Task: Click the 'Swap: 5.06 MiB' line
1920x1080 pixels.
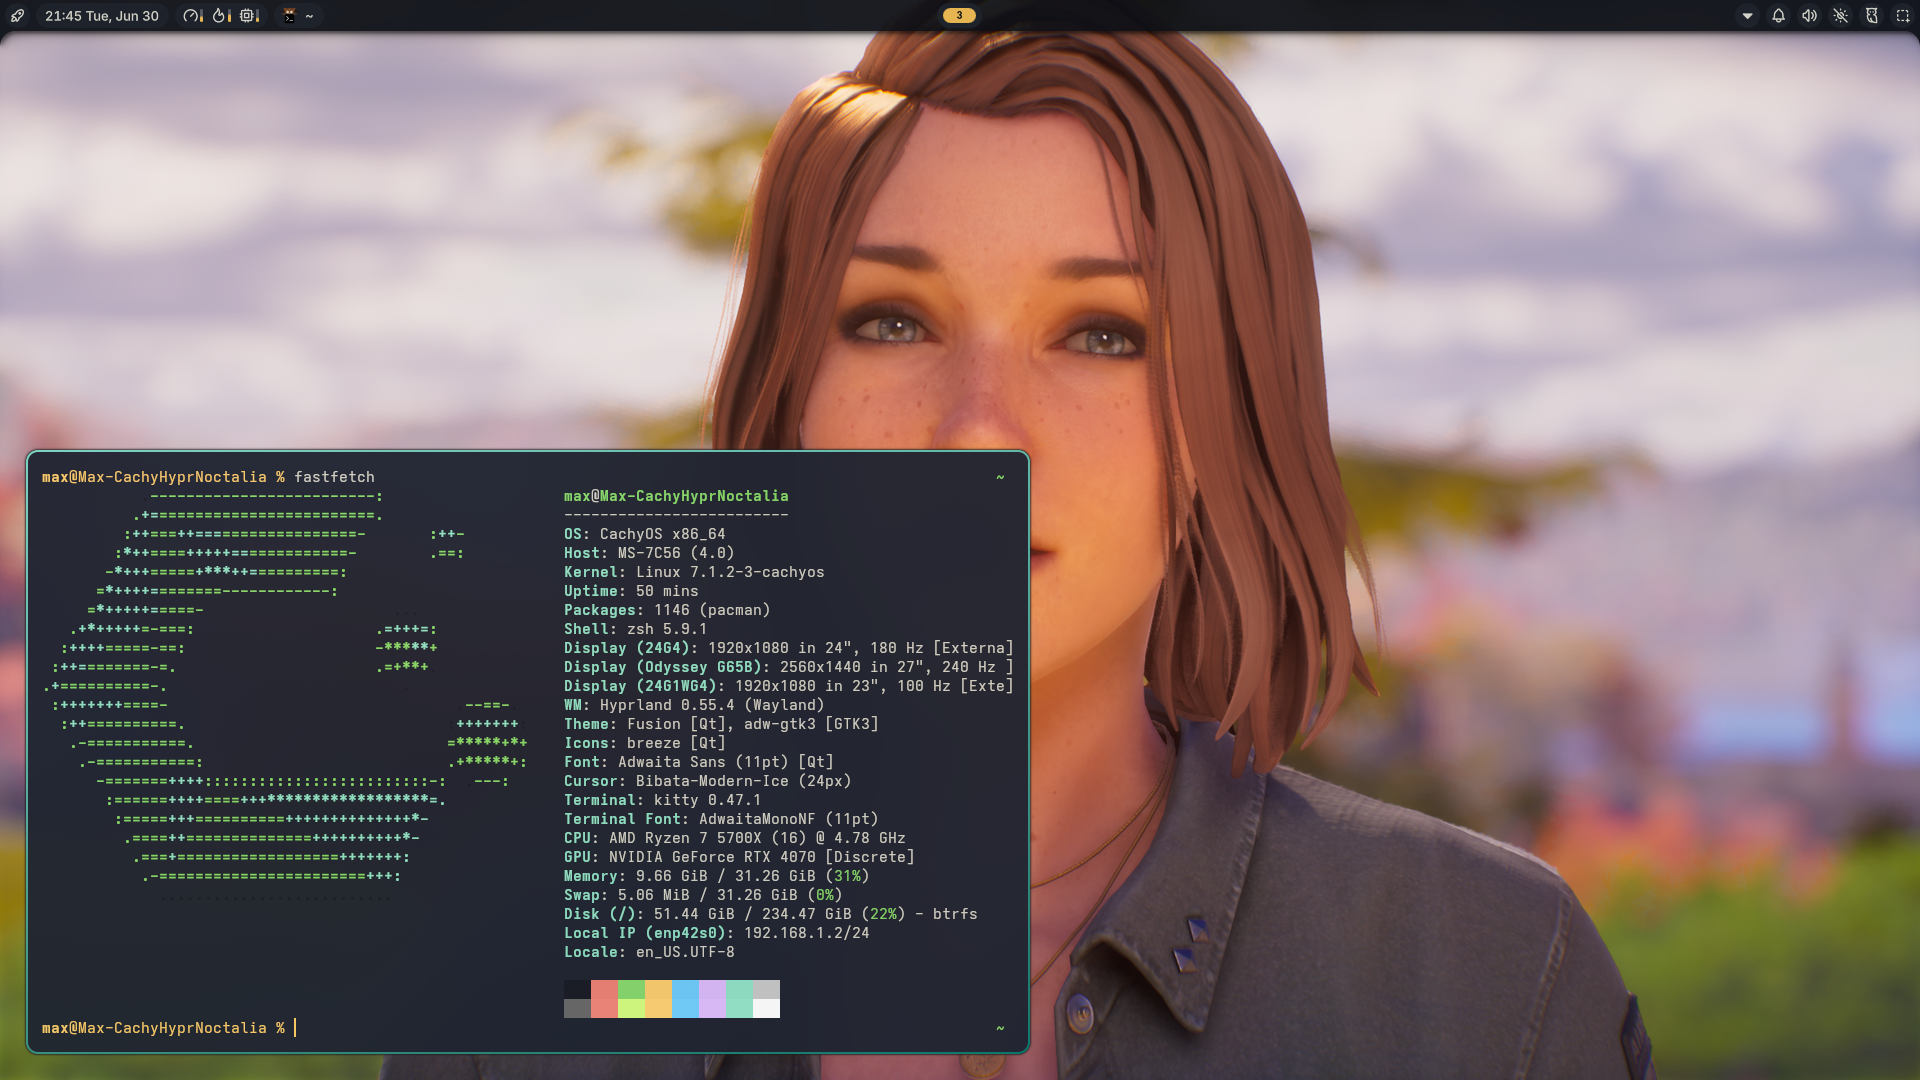Action: [703, 895]
